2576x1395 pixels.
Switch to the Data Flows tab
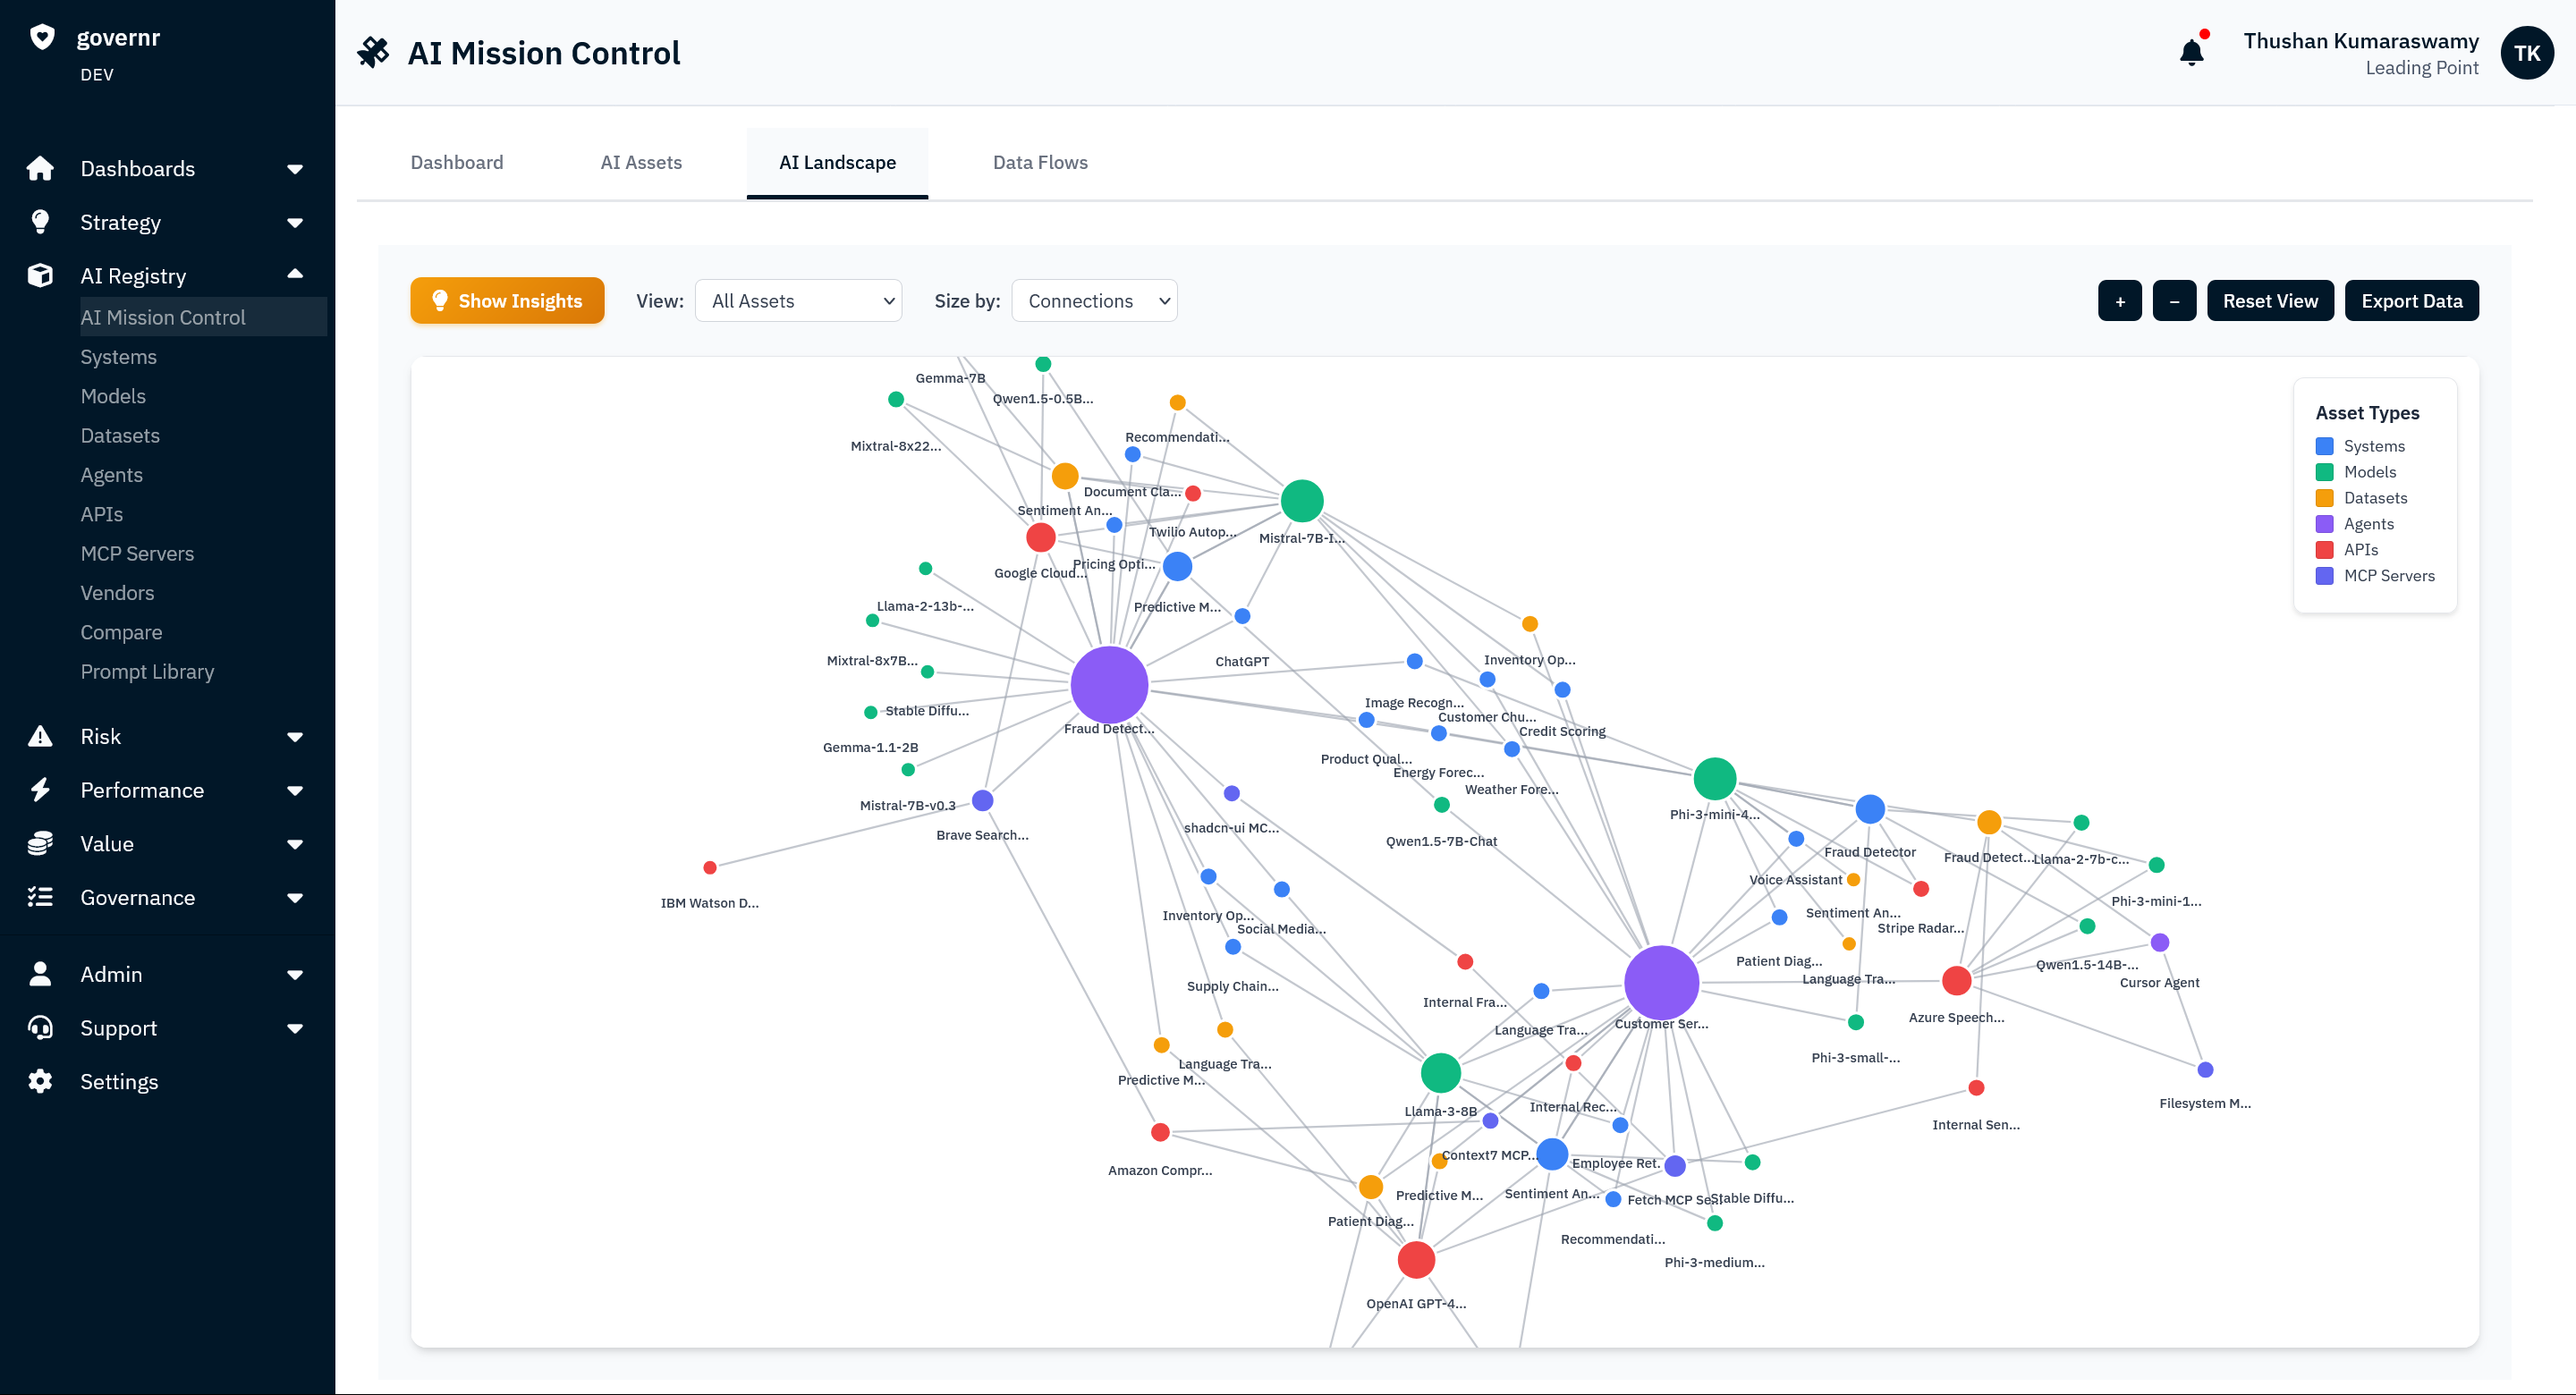coord(1039,162)
